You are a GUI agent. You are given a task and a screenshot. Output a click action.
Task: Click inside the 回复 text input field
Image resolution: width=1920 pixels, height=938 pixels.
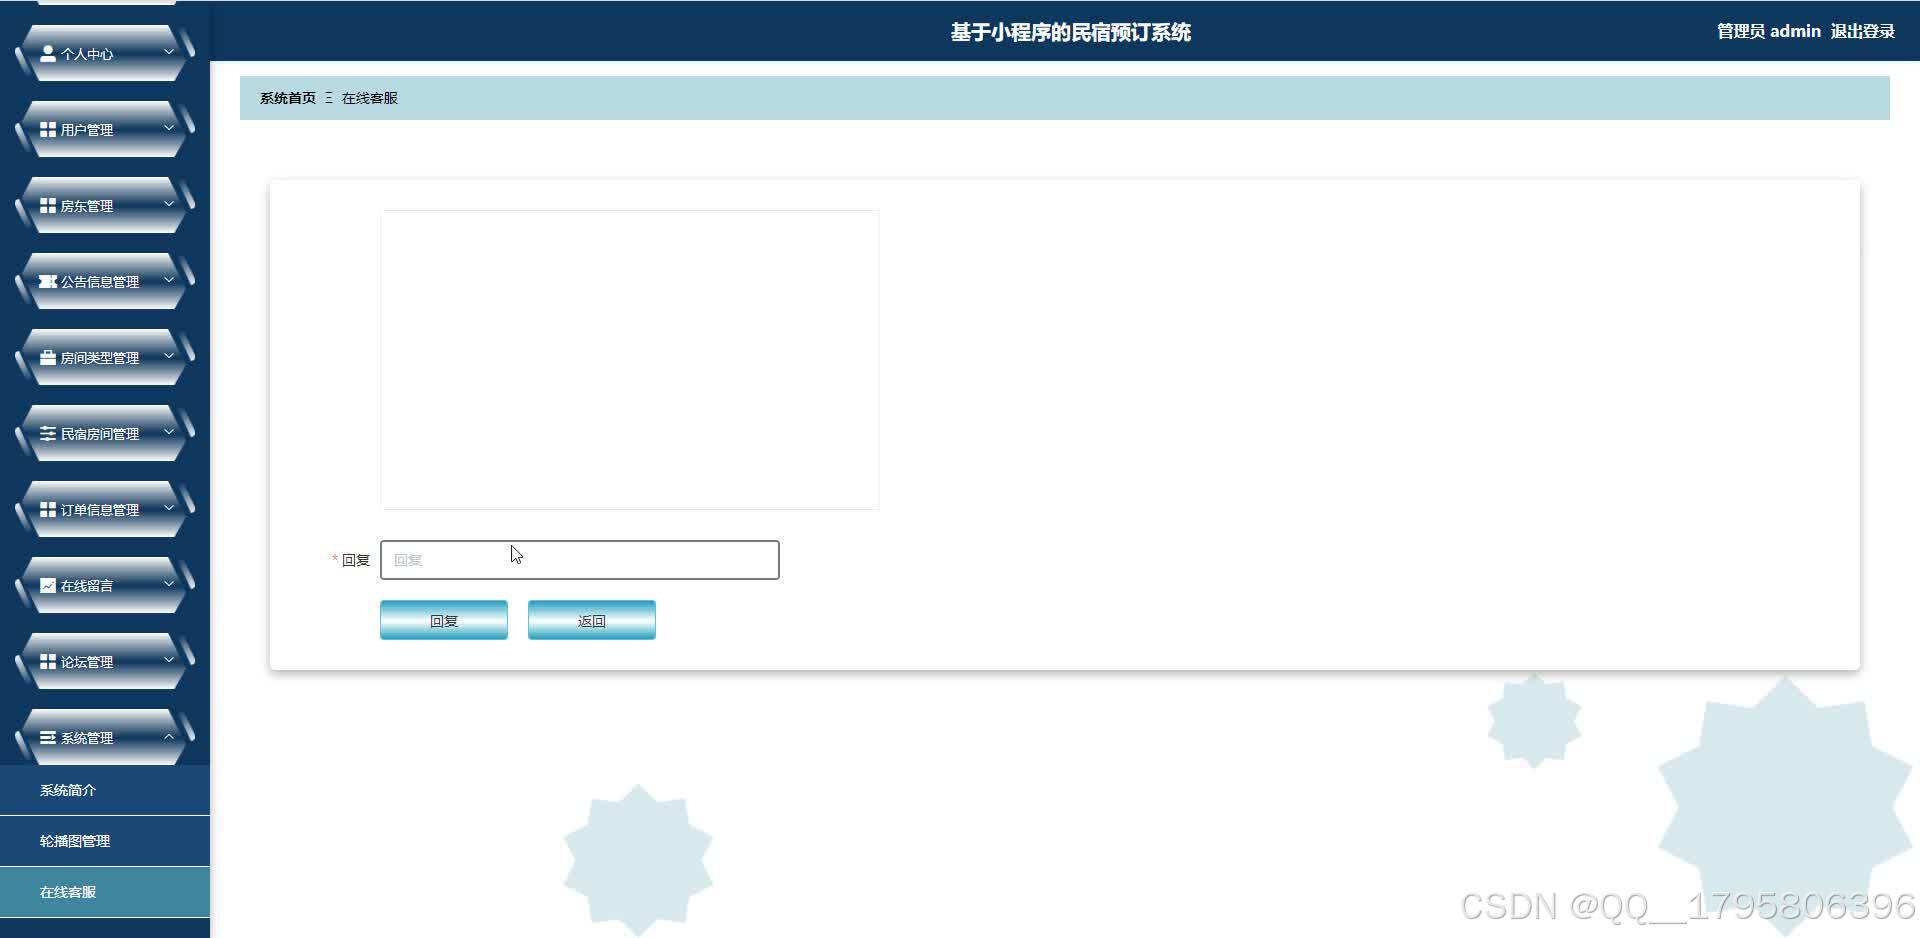pos(580,560)
